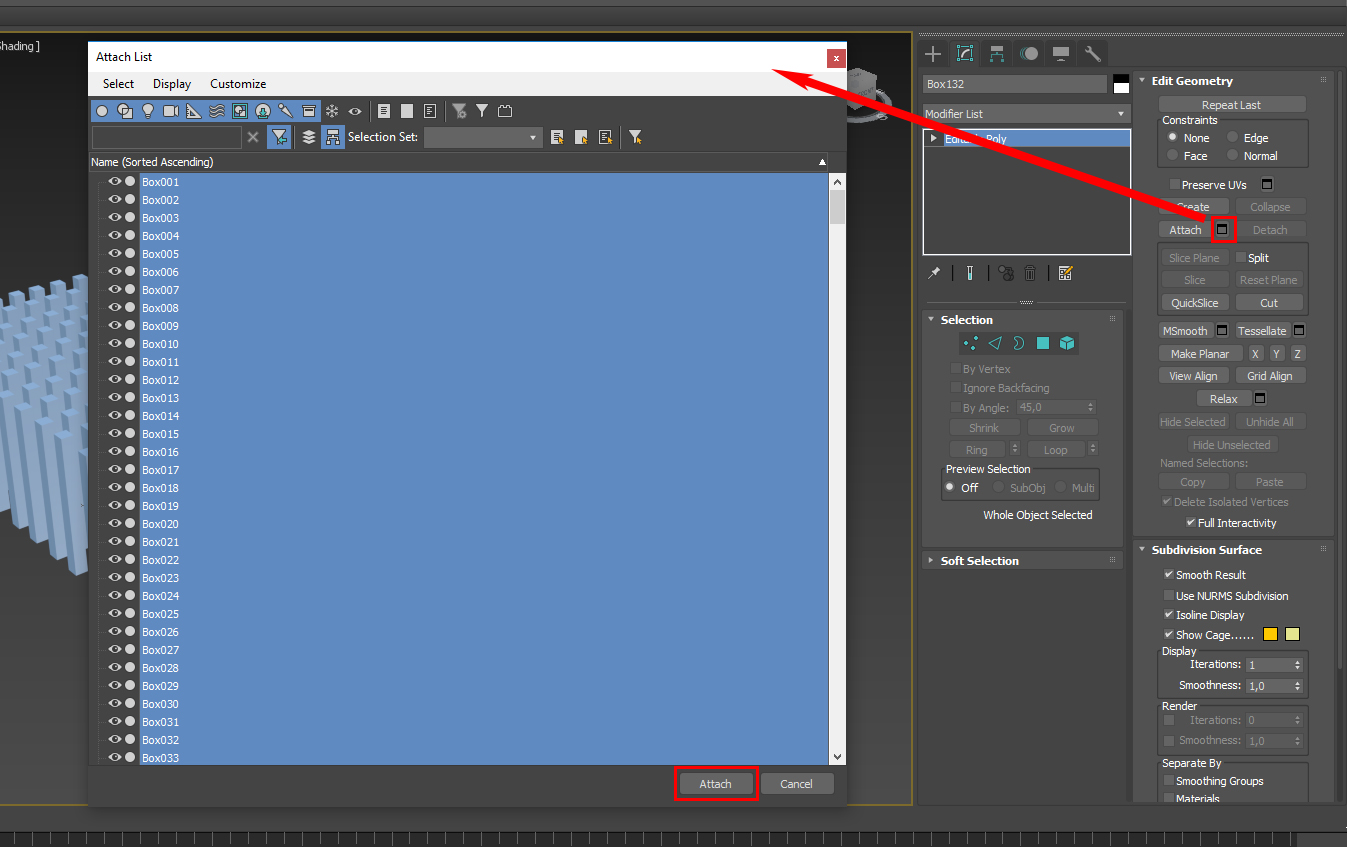This screenshot has width=1347, height=847.
Task: Switch to the Modify tab in command panel
Action: [x=965, y=54]
